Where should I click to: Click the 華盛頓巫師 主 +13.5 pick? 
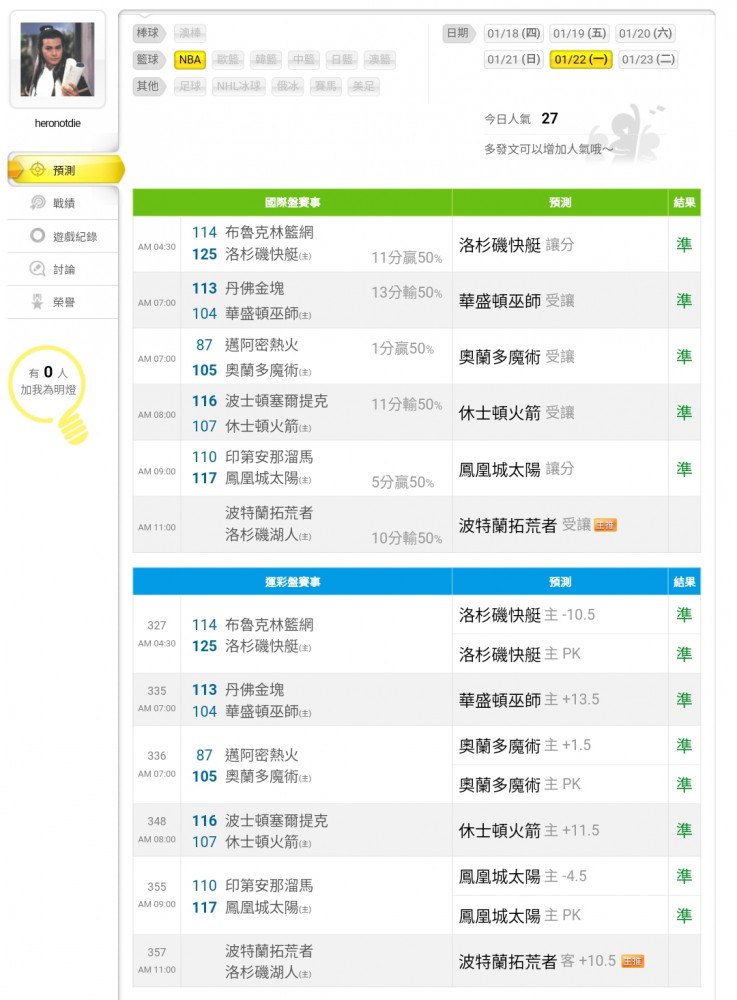pyautogui.click(x=529, y=700)
